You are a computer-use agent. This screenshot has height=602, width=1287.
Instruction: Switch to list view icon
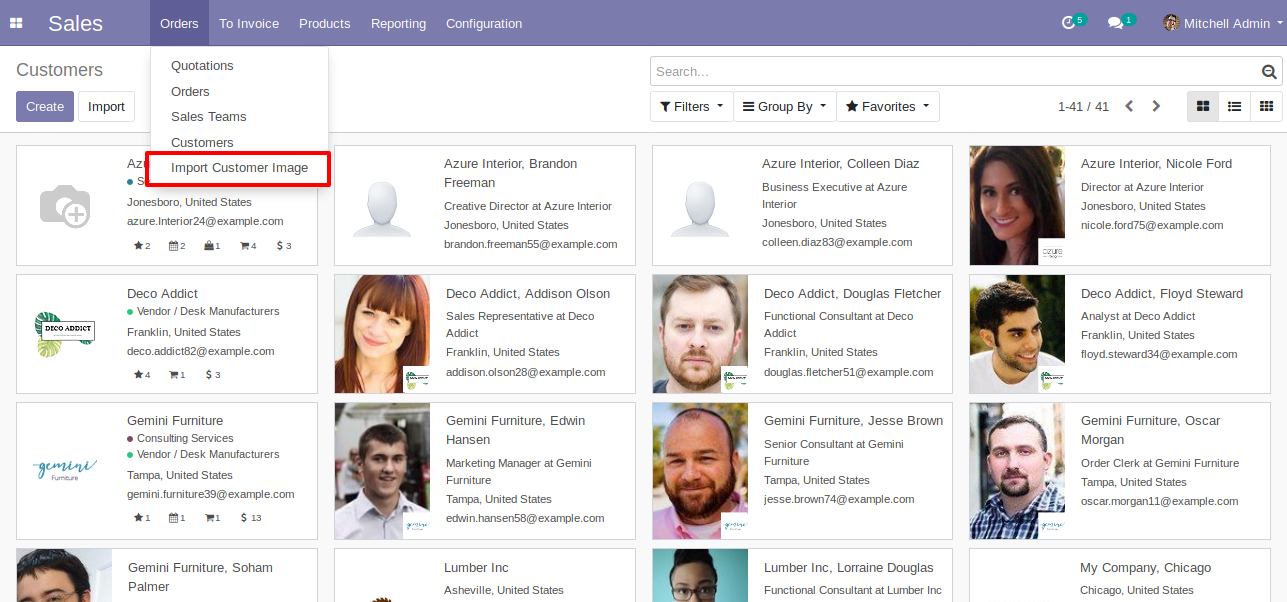tap(1235, 106)
